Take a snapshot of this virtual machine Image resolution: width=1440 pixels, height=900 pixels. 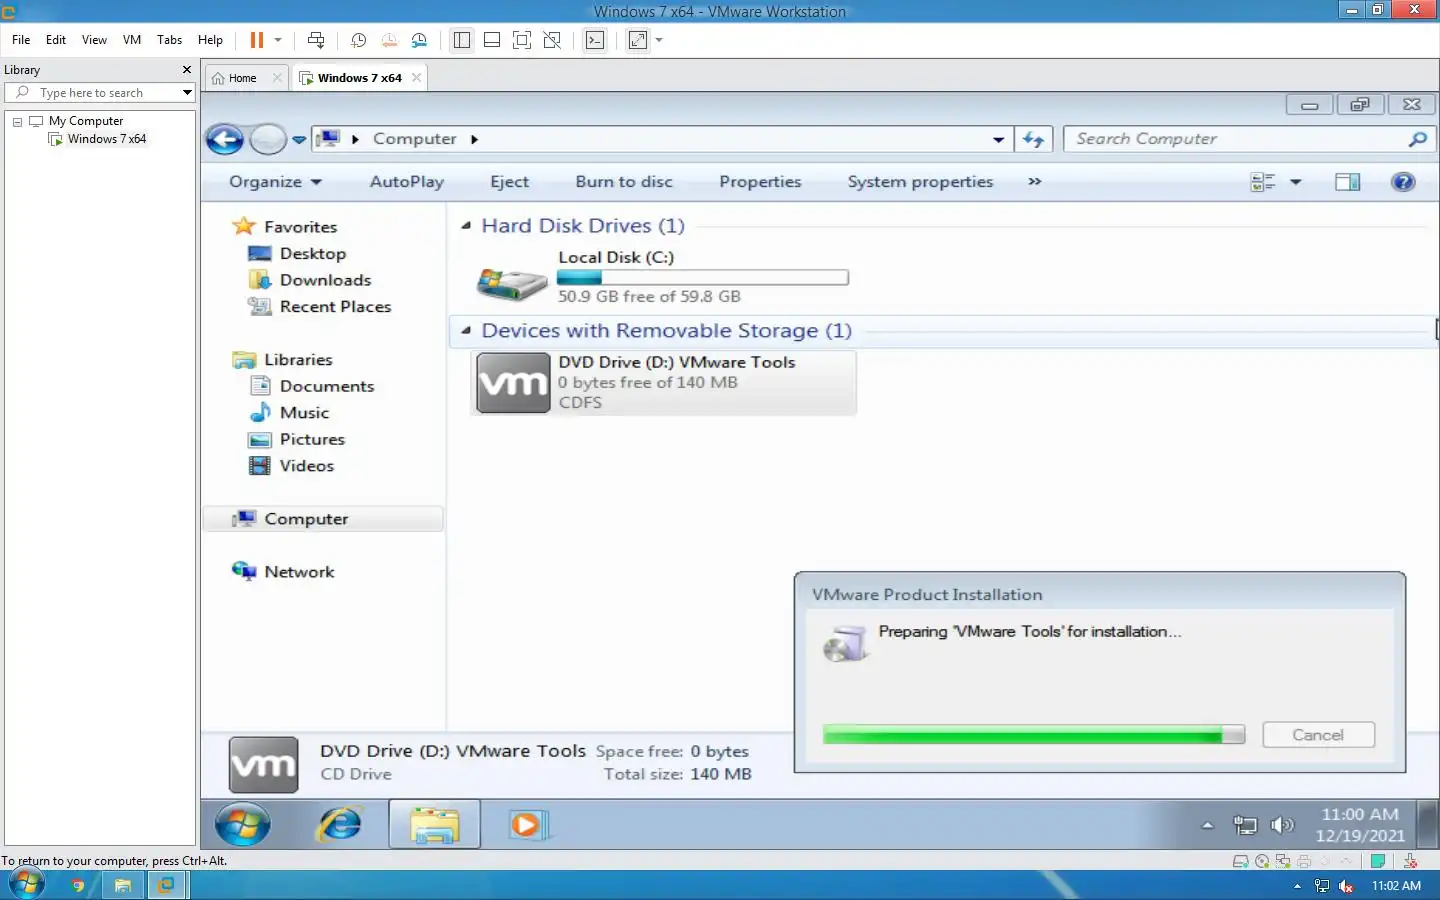(x=358, y=40)
